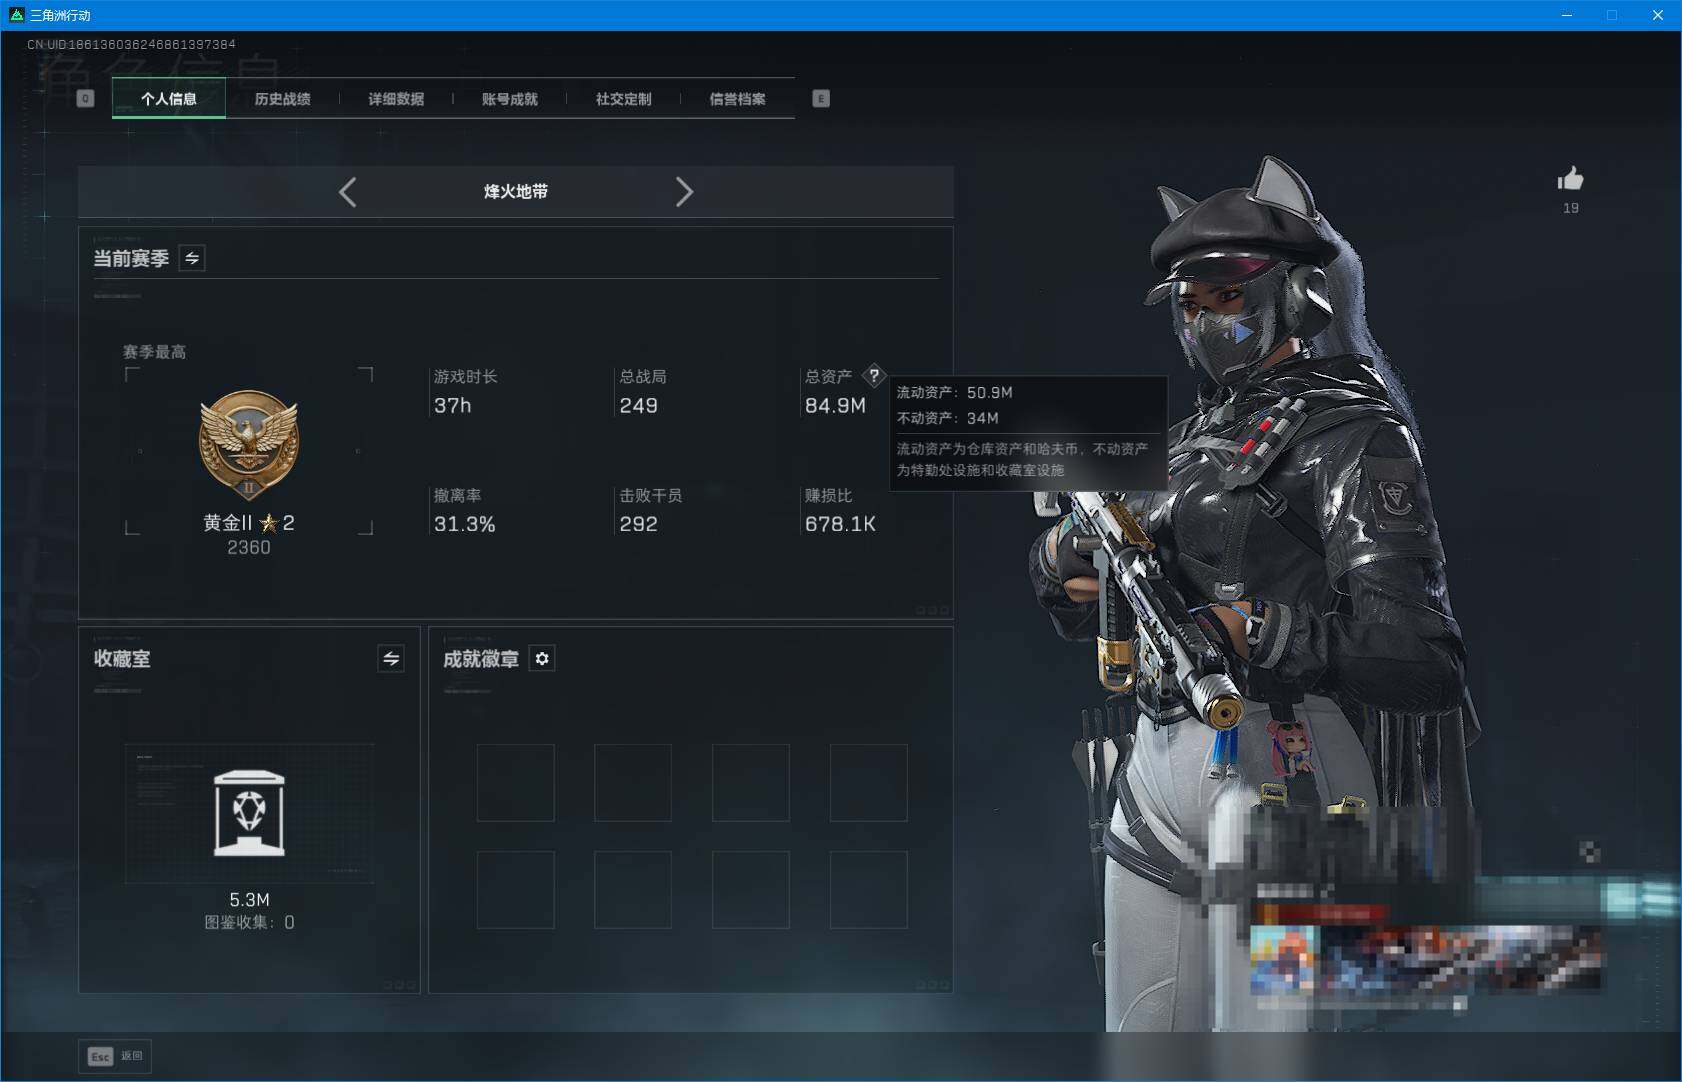
Task: Click the 图鉴收集: 0 collection label
Action: (250, 921)
